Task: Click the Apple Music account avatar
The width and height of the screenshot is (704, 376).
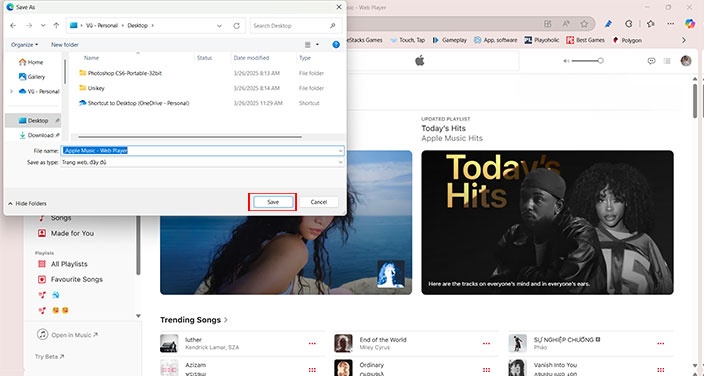Action: click(686, 61)
